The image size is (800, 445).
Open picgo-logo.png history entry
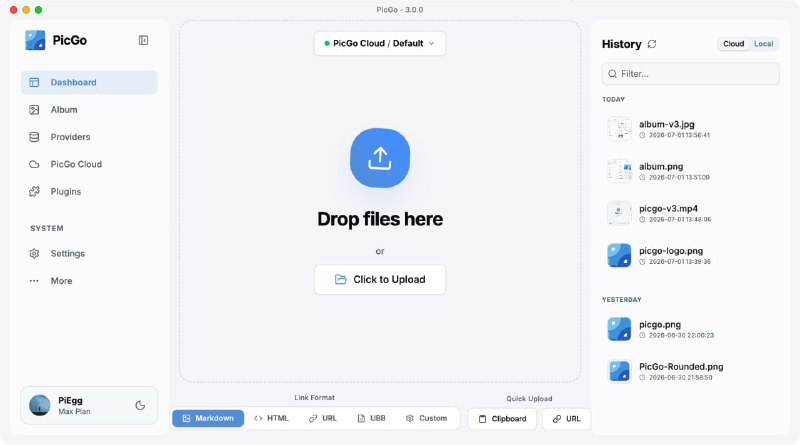690,255
